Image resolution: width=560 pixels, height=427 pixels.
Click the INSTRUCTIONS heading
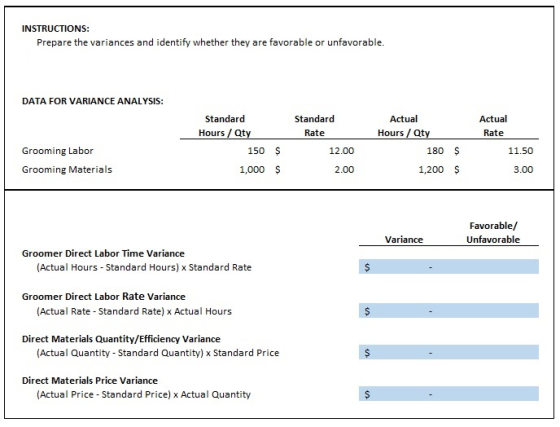[56, 29]
